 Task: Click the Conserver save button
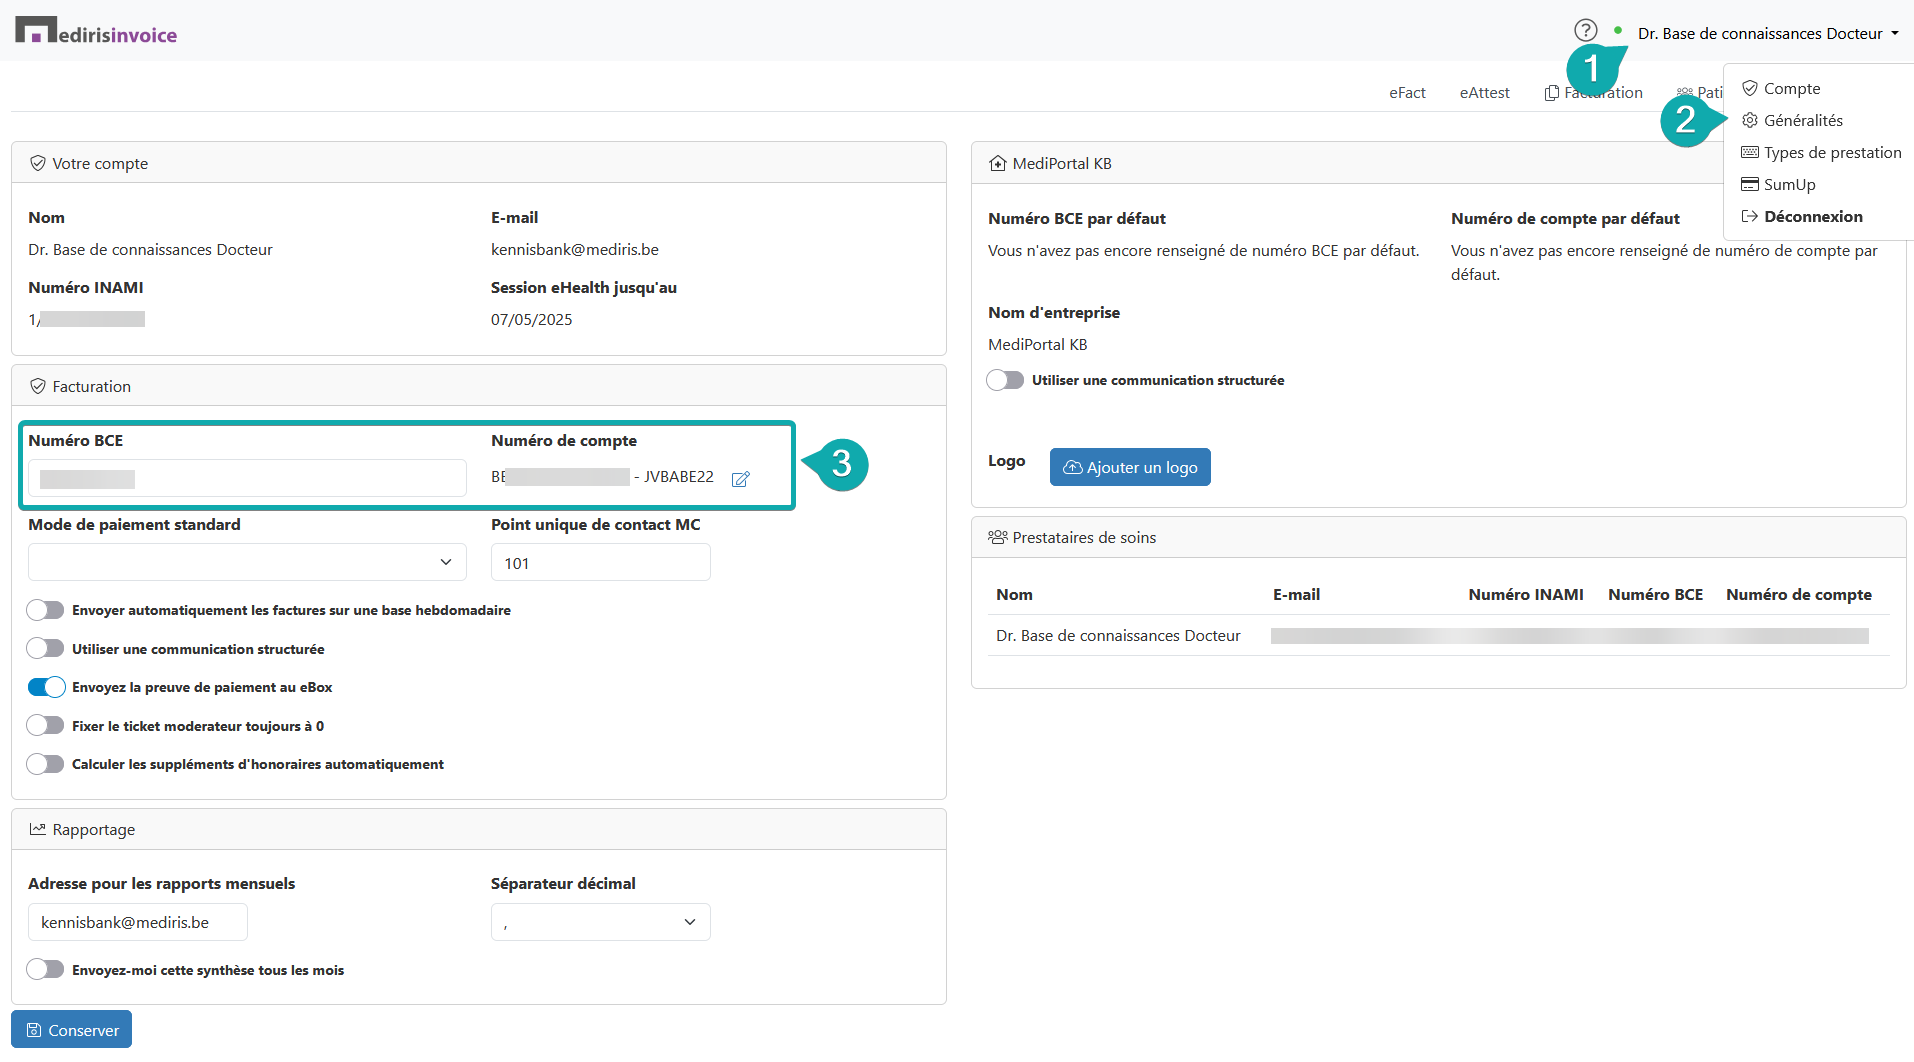(72, 1030)
